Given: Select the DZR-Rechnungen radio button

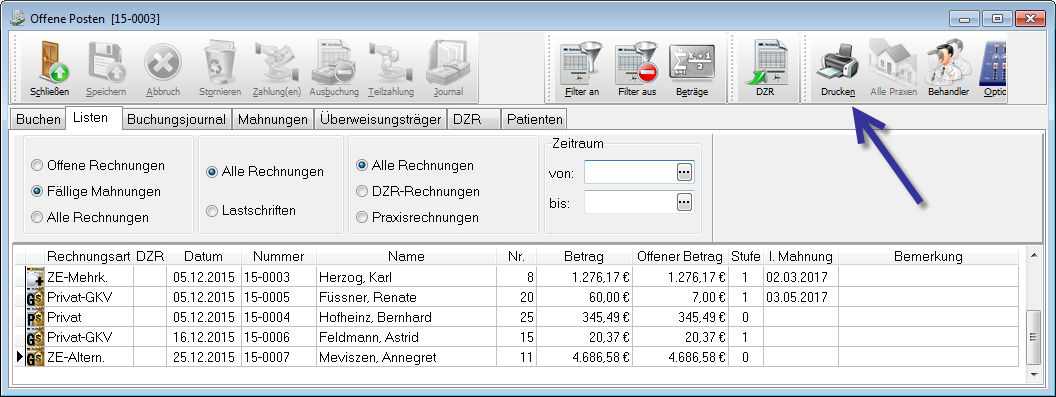Looking at the screenshot, I should point(362,191).
